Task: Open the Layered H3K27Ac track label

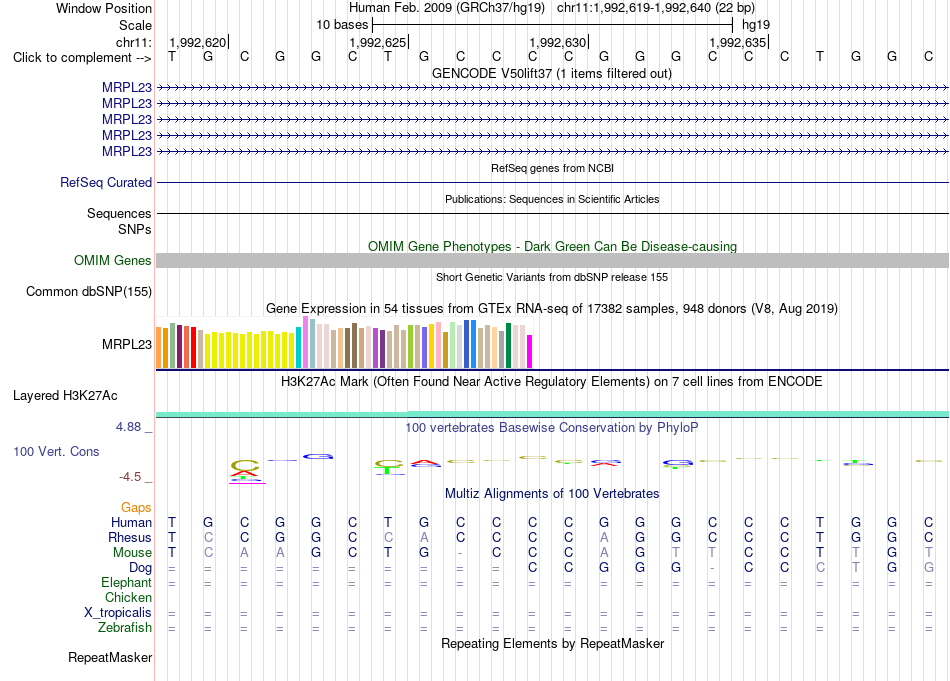Action: (65, 396)
